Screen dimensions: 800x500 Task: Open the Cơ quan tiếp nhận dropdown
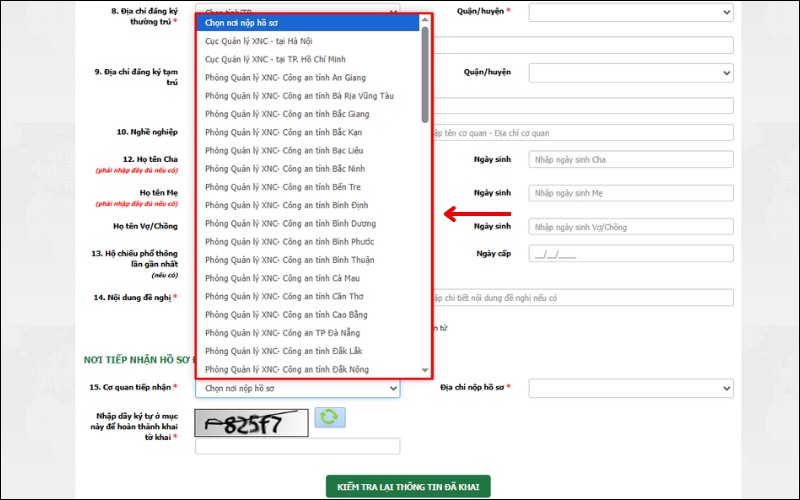pos(297,388)
